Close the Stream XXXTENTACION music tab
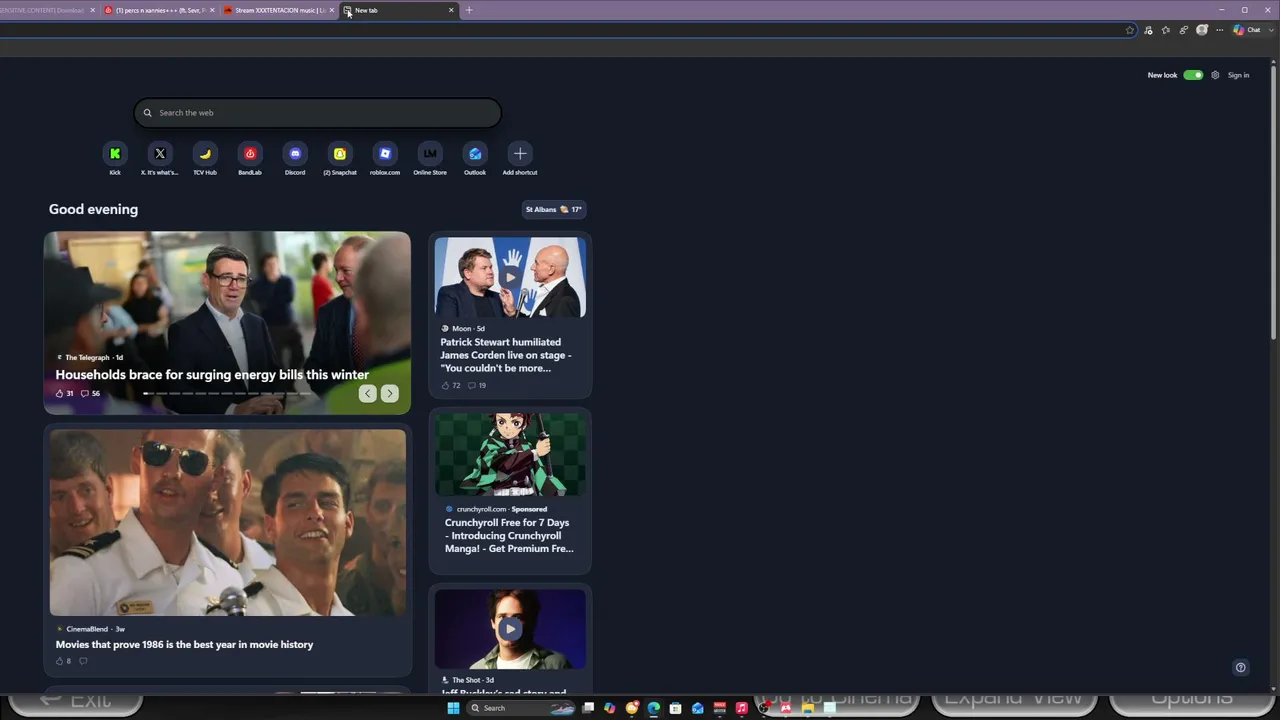 pos(332,10)
